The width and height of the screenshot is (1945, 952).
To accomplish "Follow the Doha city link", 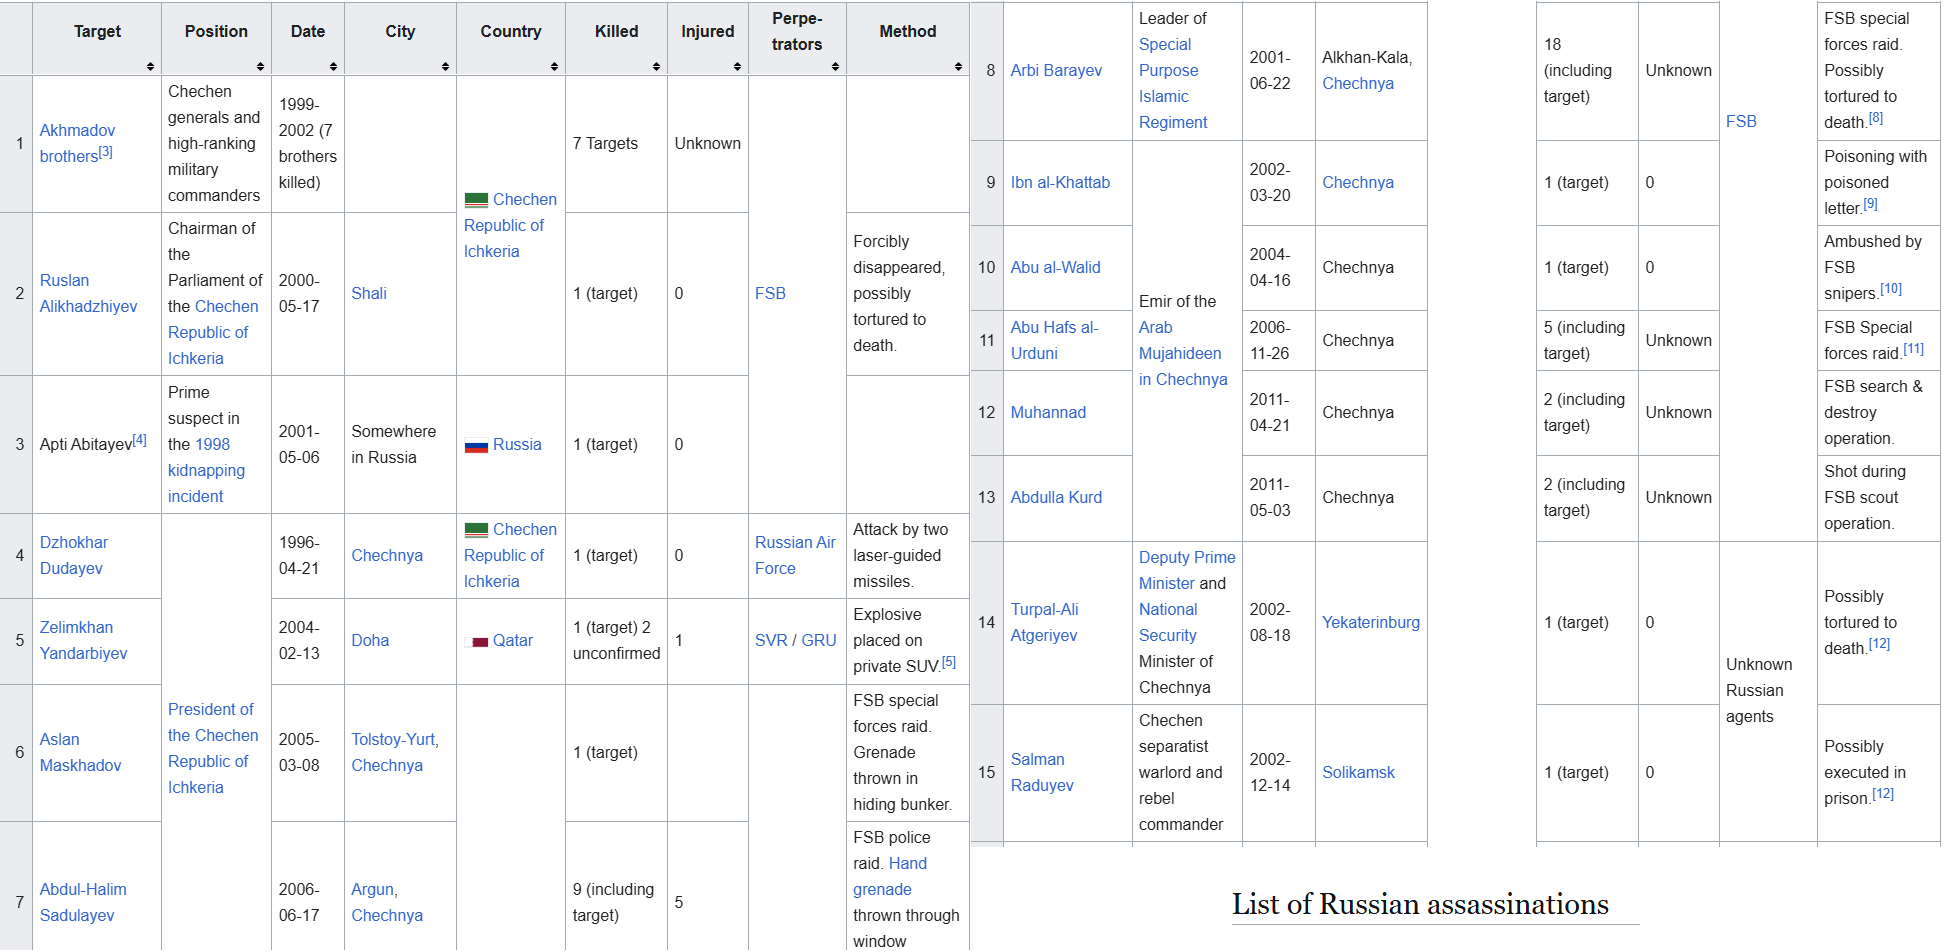I will pos(370,640).
